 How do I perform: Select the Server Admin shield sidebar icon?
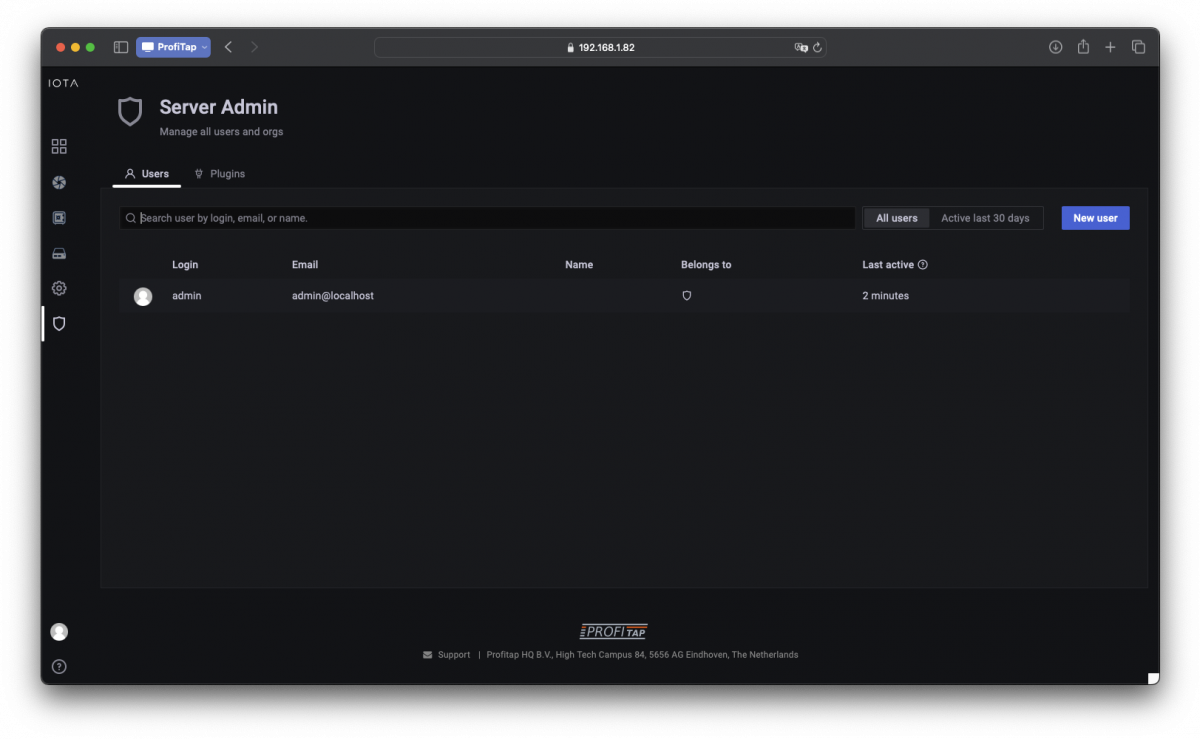pos(59,324)
